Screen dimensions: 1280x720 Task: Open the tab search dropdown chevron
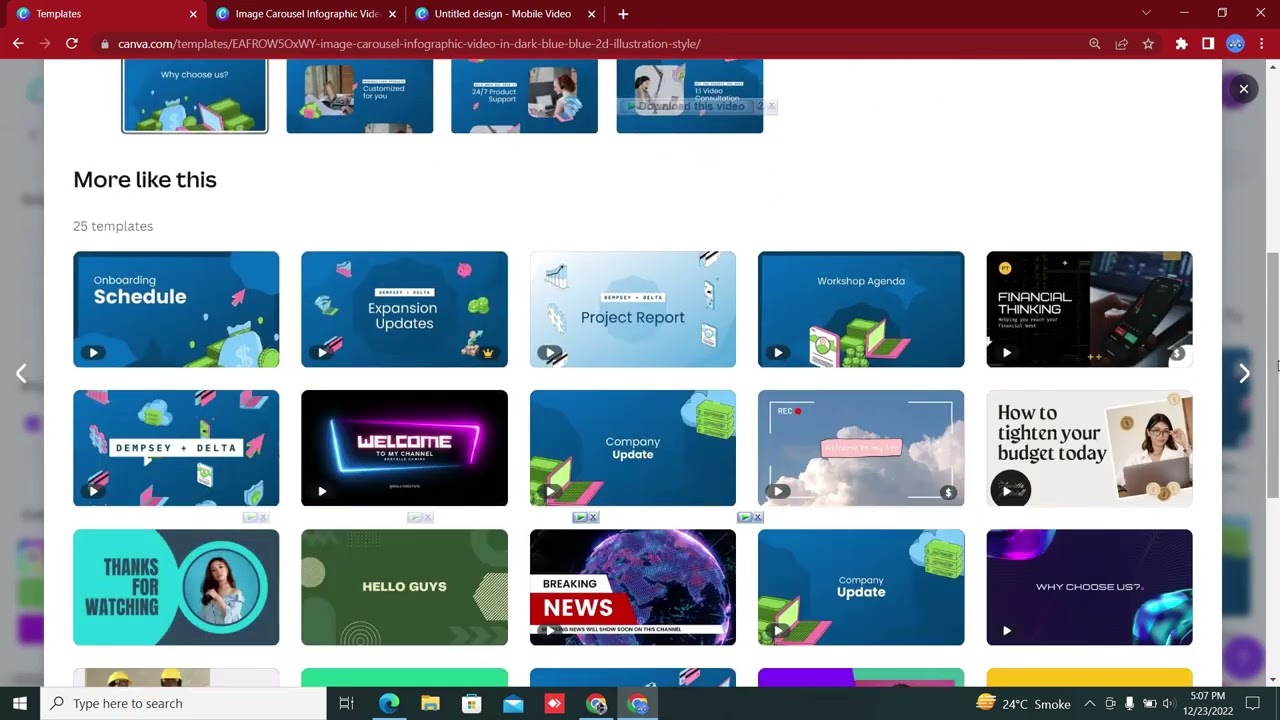point(1146,13)
